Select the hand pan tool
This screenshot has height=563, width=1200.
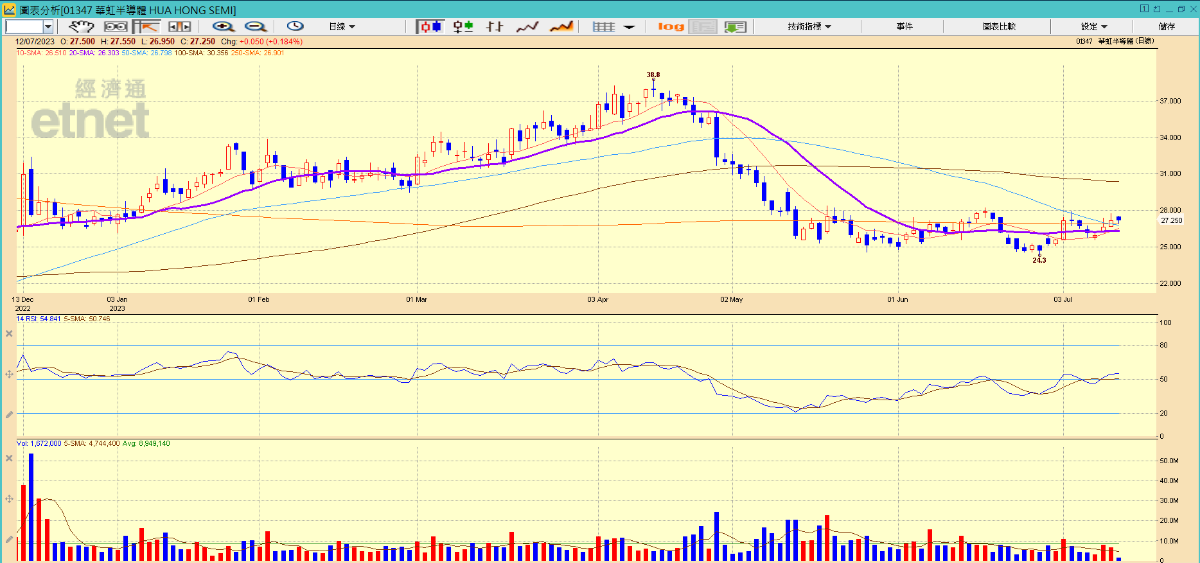80,26
